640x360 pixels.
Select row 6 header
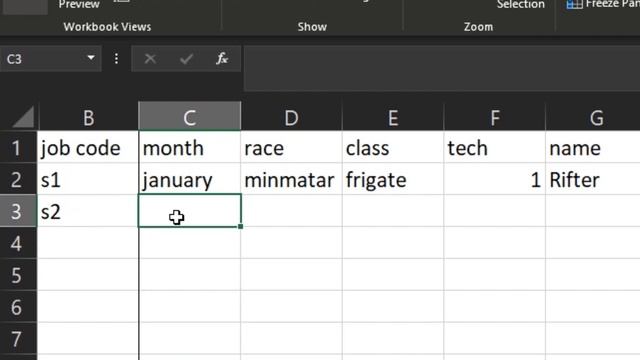click(x=18, y=307)
